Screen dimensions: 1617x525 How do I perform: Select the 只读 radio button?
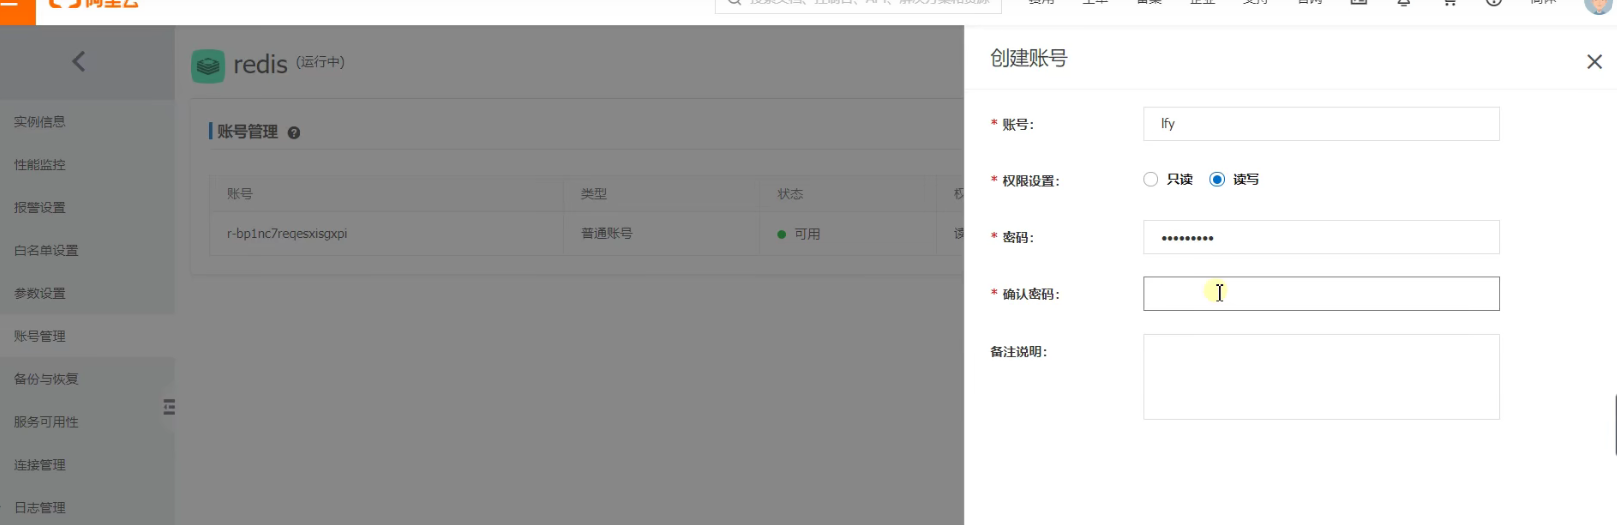pyautogui.click(x=1150, y=179)
